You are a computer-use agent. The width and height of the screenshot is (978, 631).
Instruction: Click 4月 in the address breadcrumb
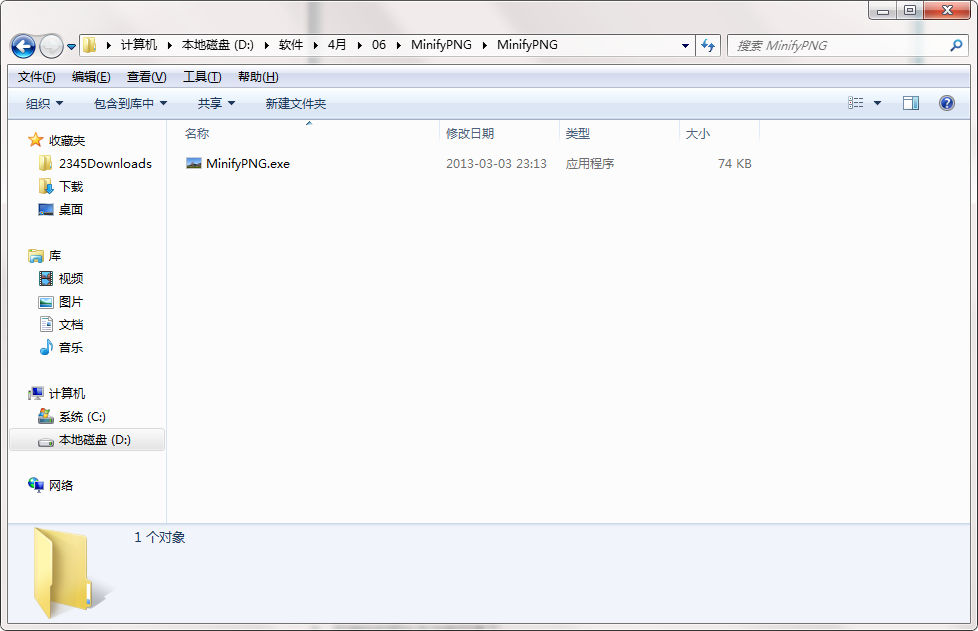pos(337,45)
